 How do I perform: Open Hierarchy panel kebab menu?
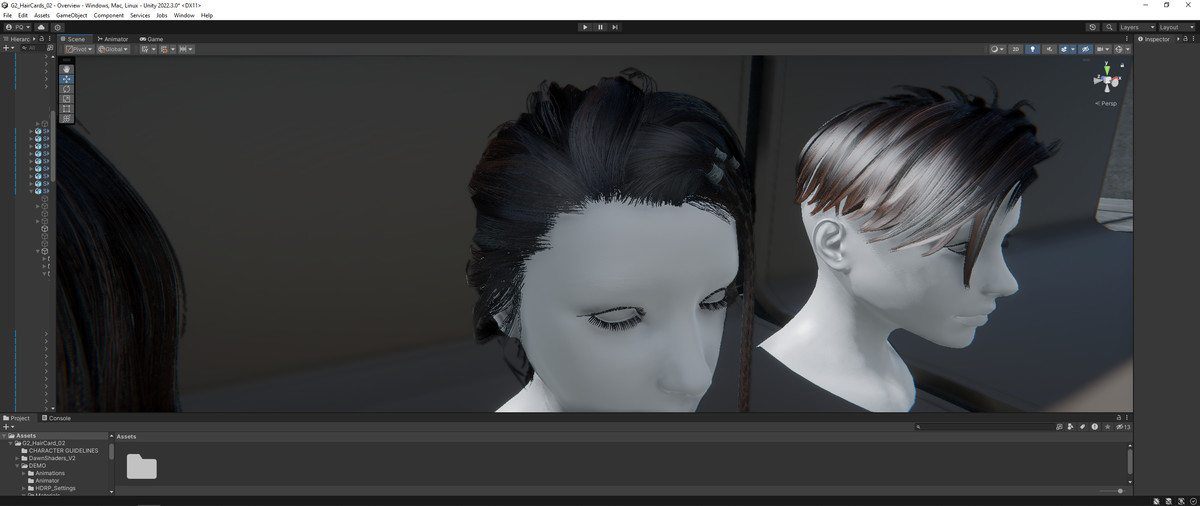50,39
